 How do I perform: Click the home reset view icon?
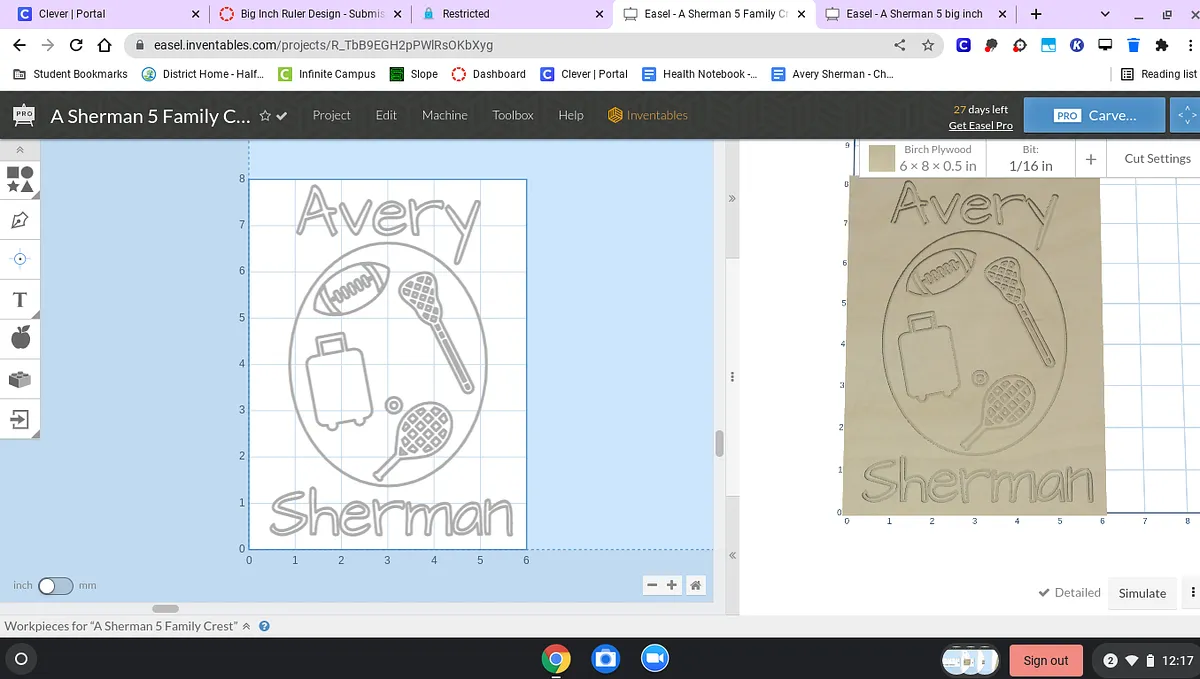click(695, 586)
